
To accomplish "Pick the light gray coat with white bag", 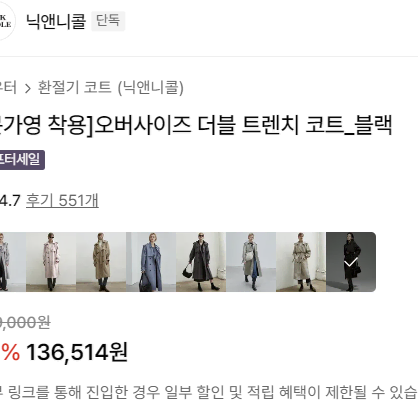I will pyautogui.click(x=251, y=262).
